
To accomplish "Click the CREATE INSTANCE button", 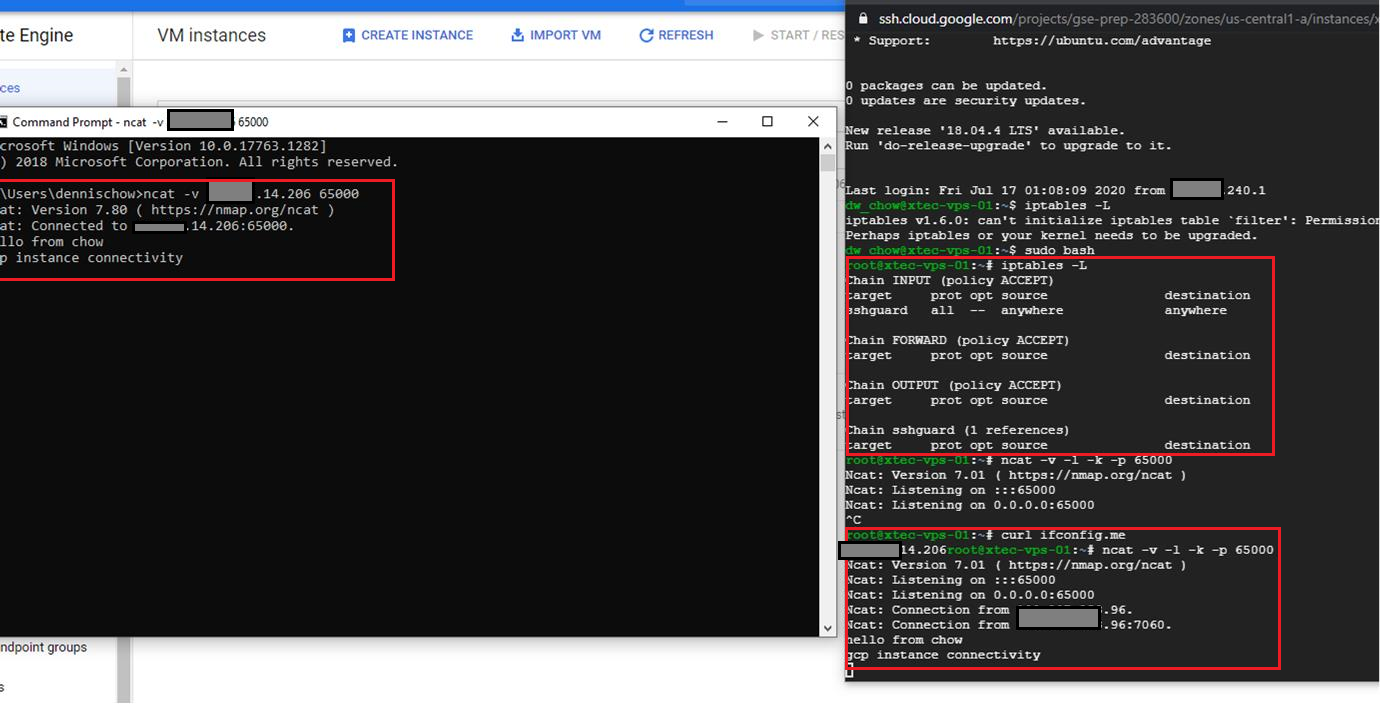I will pos(407,35).
